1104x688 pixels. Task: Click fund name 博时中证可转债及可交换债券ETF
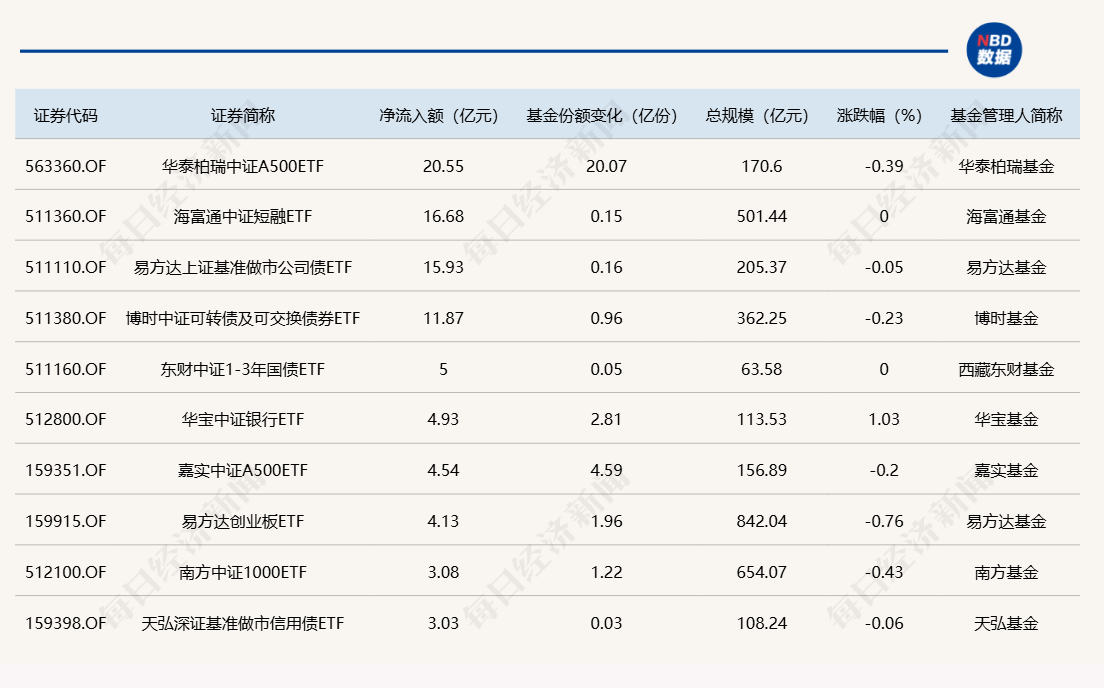pos(243,318)
